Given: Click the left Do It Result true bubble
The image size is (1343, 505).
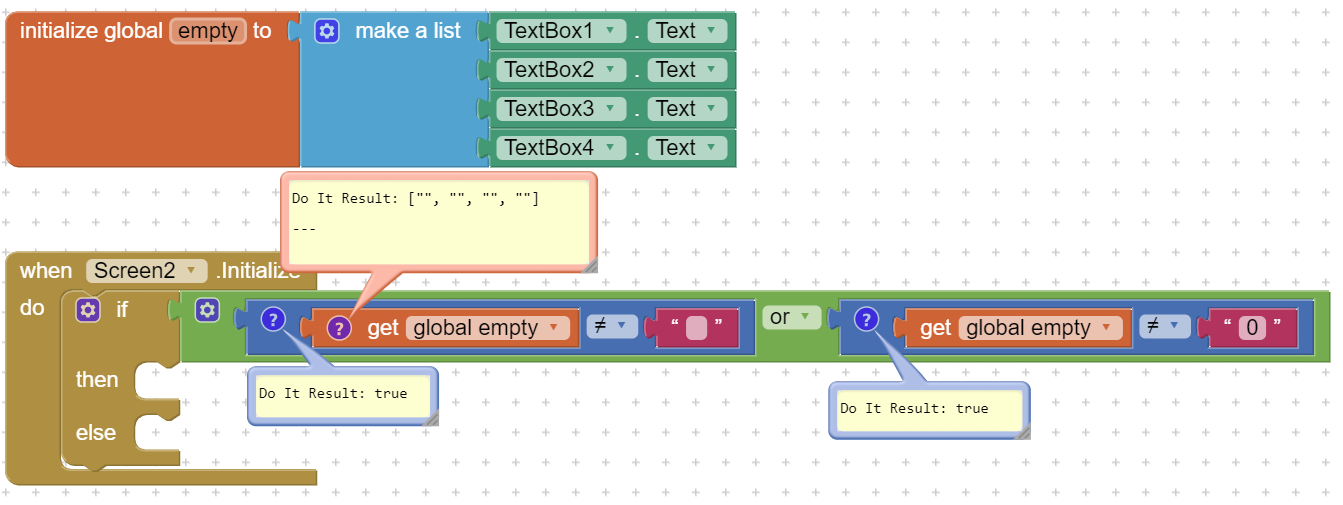Looking at the screenshot, I should pos(342,395).
